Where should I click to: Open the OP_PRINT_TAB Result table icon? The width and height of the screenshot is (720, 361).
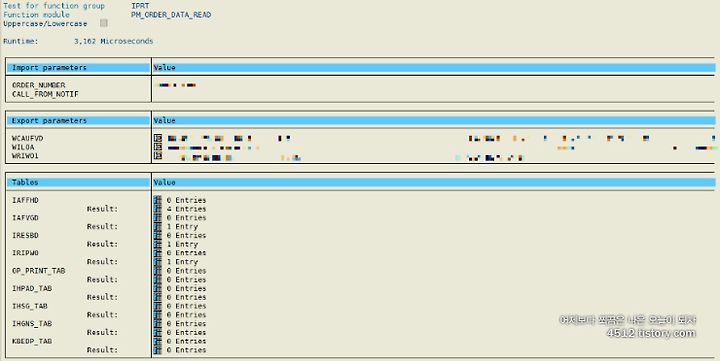pos(158,279)
